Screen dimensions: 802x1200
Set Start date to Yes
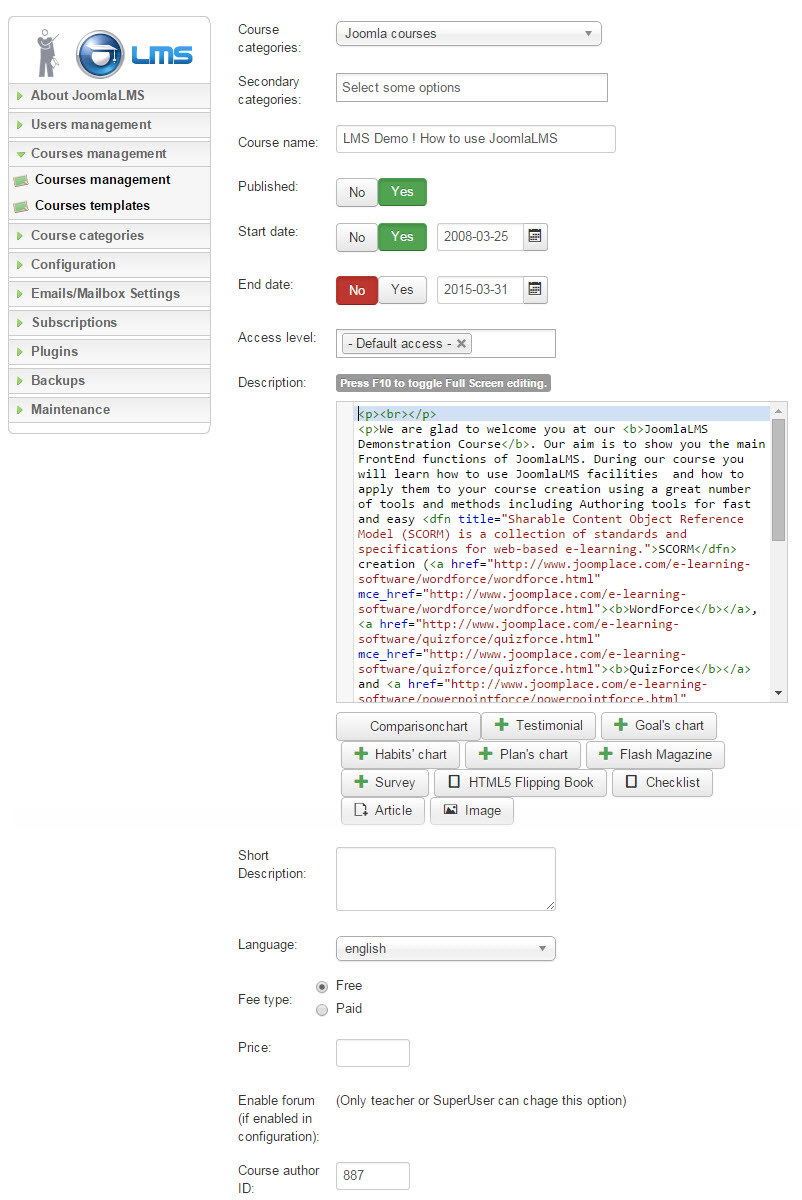pos(402,237)
